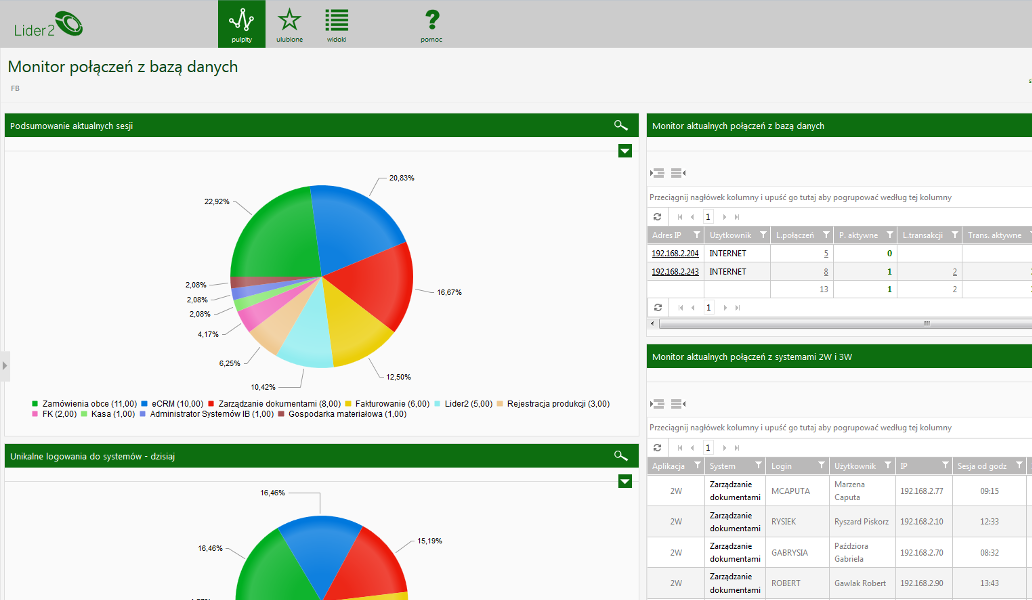Viewport: 1032px width, 600px height.
Task: Open filter on L.transakcji column
Action: point(954,235)
